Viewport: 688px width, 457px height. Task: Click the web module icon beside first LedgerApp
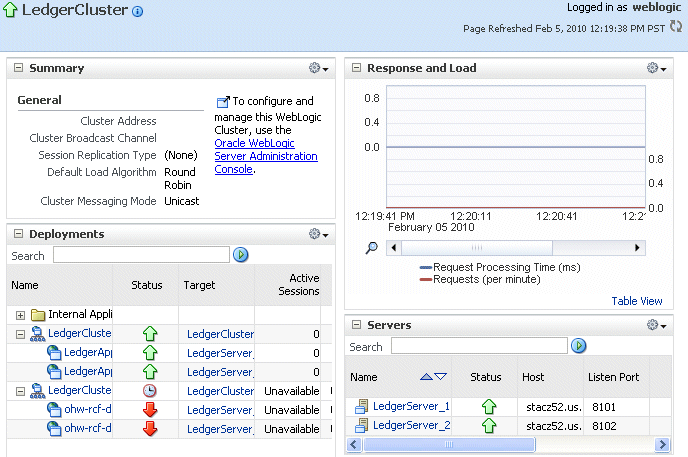(x=54, y=353)
